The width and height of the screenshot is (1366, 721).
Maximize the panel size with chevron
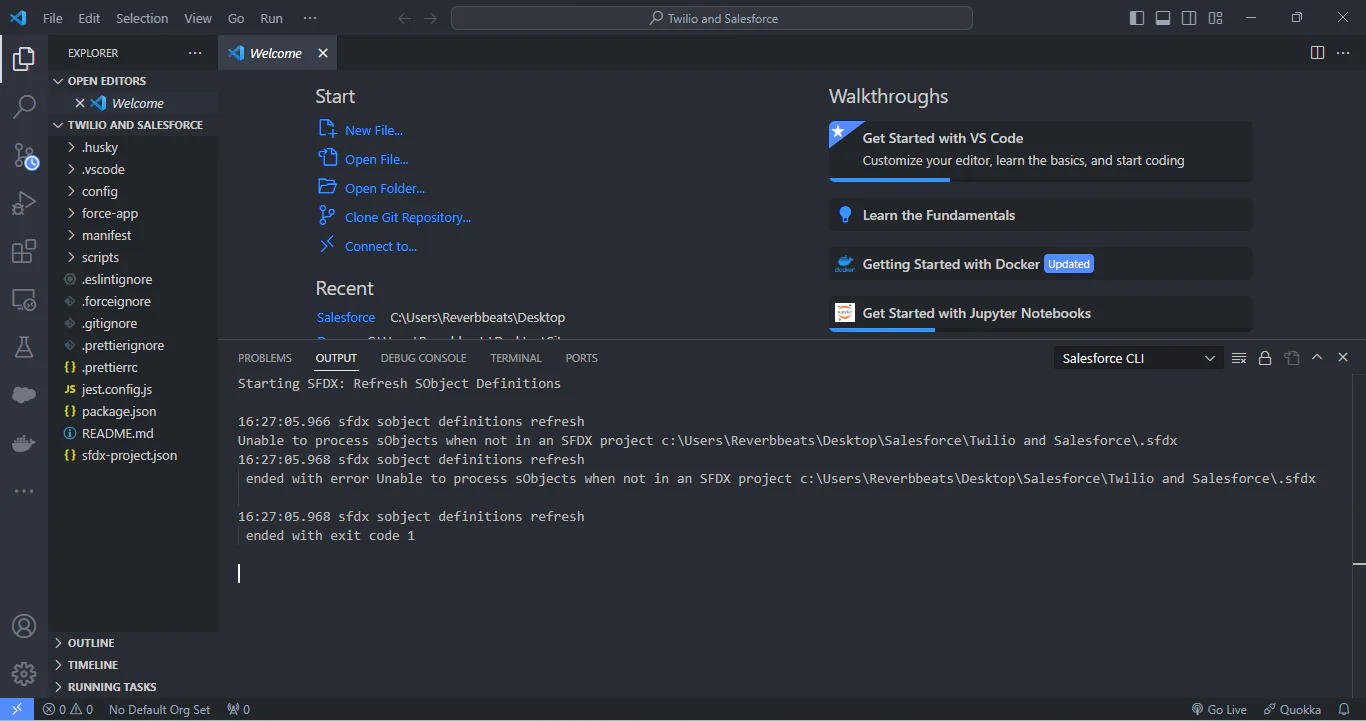tap(1317, 358)
